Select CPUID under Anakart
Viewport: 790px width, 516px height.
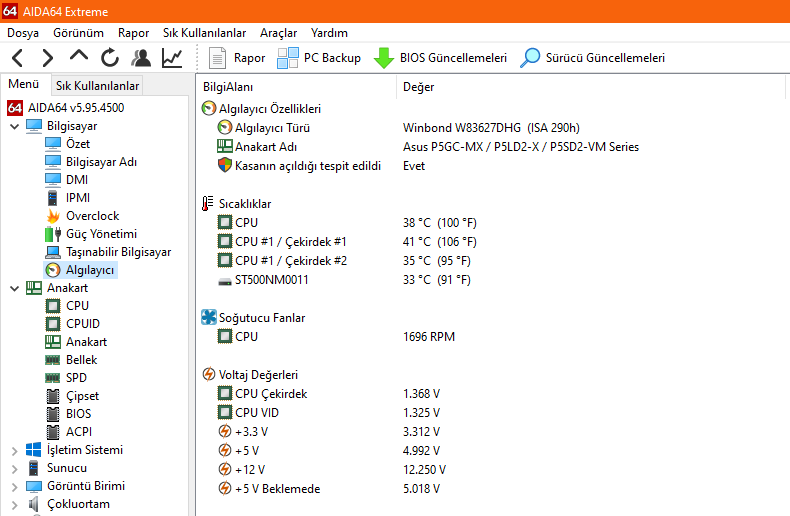click(x=82, y=324)
